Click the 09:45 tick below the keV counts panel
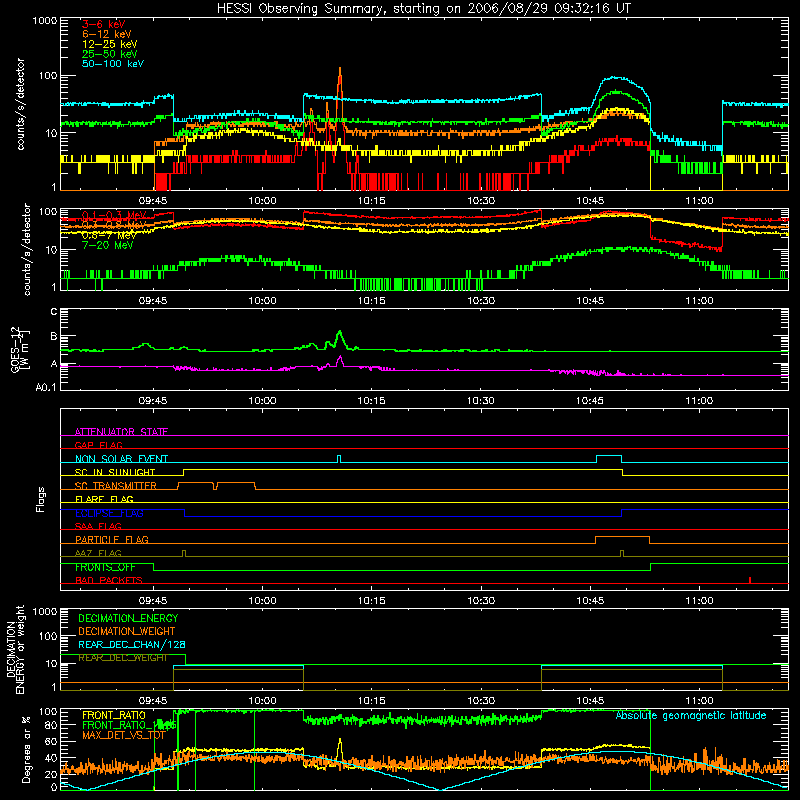The width and height of the screenshot is (800, 800). [x=153, y=201]
